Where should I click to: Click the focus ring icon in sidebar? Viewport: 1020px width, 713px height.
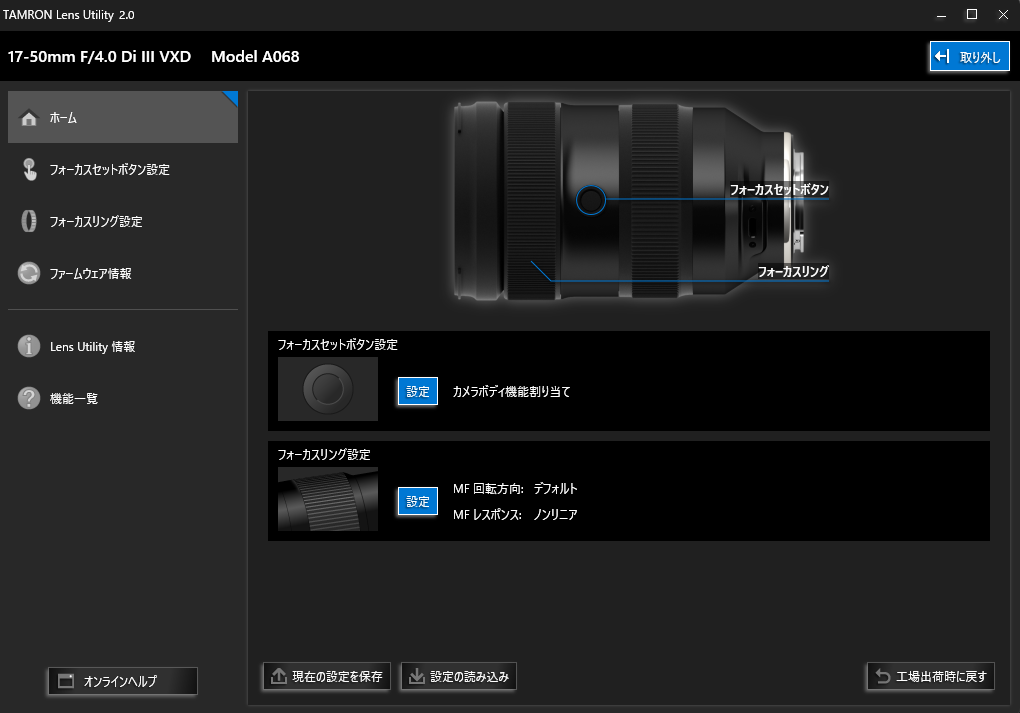29,222
